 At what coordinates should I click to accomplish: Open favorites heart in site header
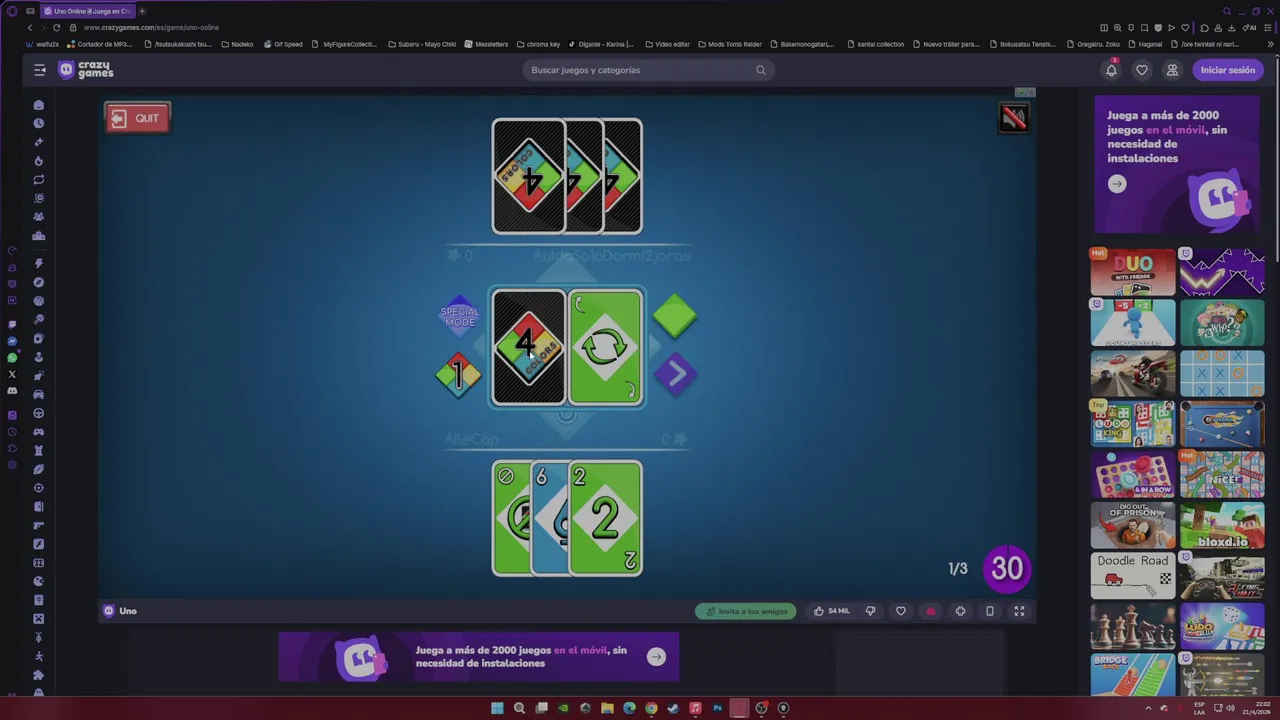[1141, 70]
